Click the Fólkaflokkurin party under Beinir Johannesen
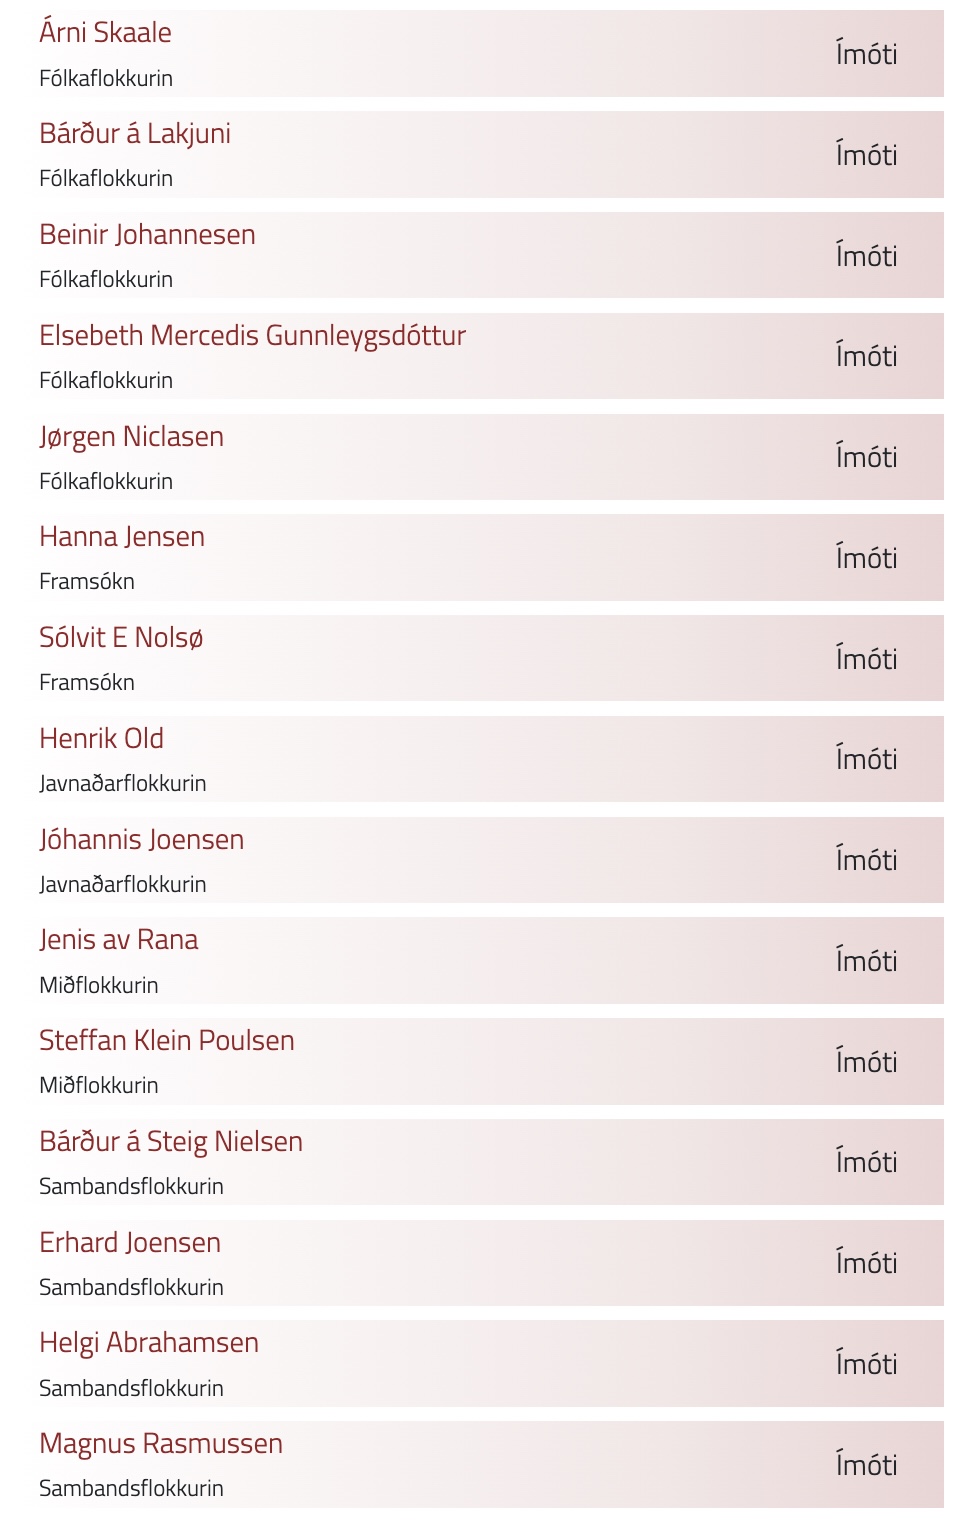The height and width of the screenshot is (1522, 968). pos(106,280)
